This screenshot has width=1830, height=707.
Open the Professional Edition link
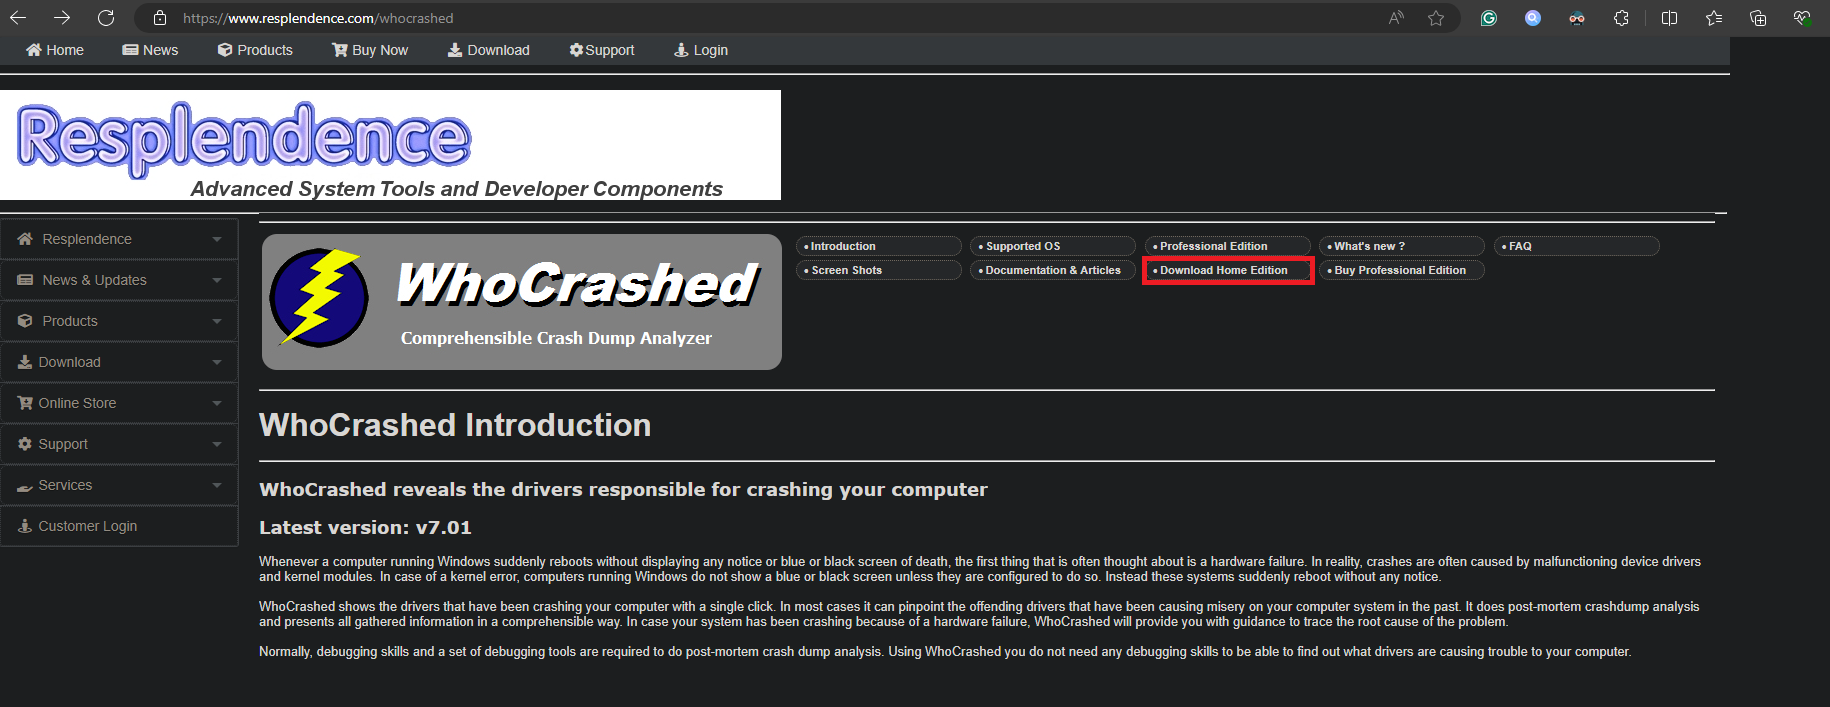pos(1228,246)
